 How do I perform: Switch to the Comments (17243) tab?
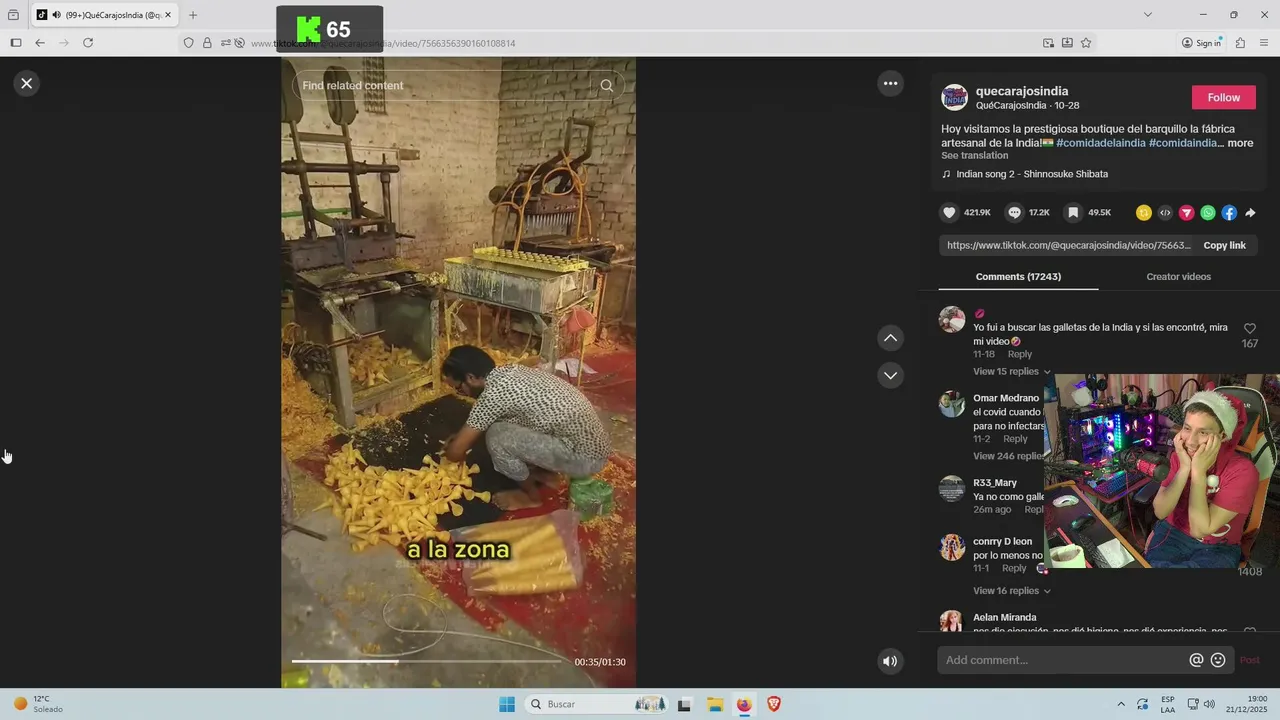click(x=1018, y=277)
